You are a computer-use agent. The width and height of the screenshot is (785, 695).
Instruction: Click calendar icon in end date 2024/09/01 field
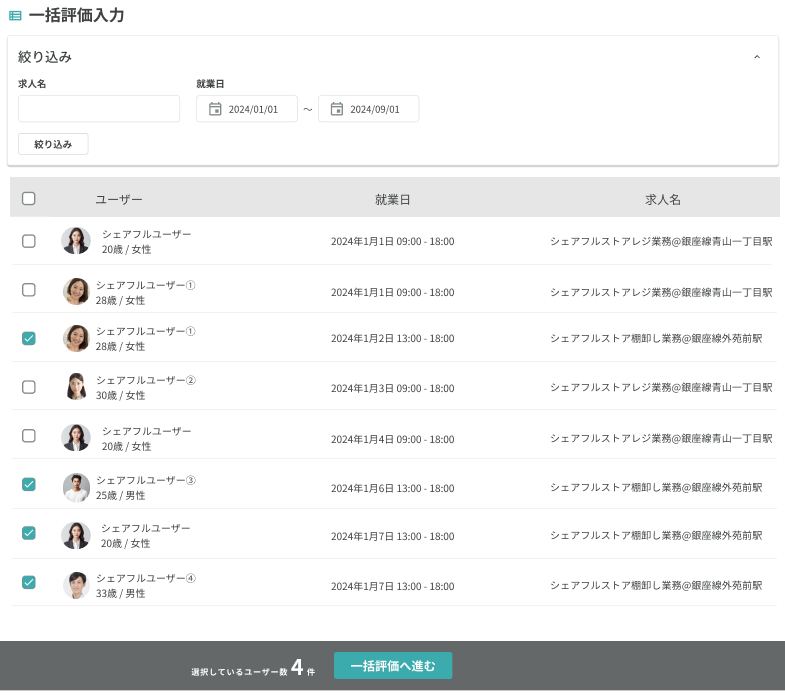click(x=337, y=109)
